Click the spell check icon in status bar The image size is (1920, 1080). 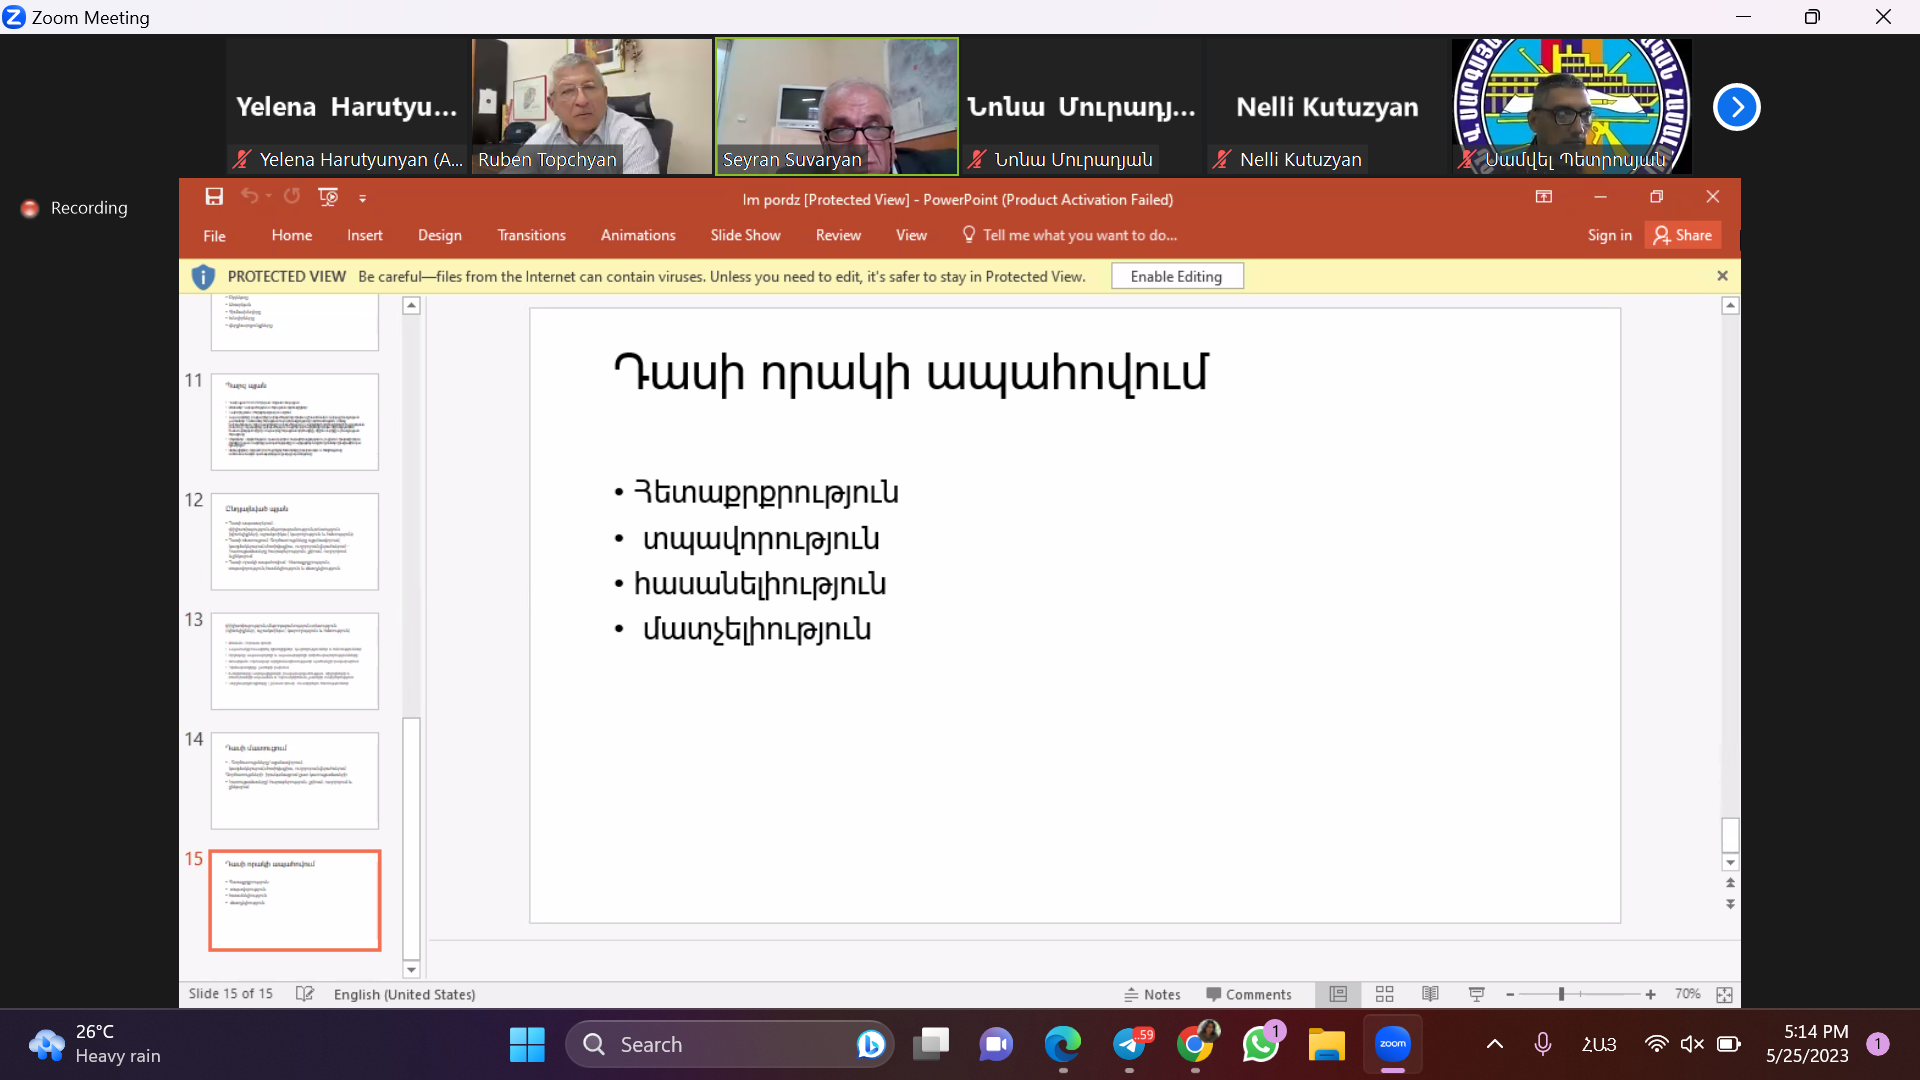pos(305,994)
